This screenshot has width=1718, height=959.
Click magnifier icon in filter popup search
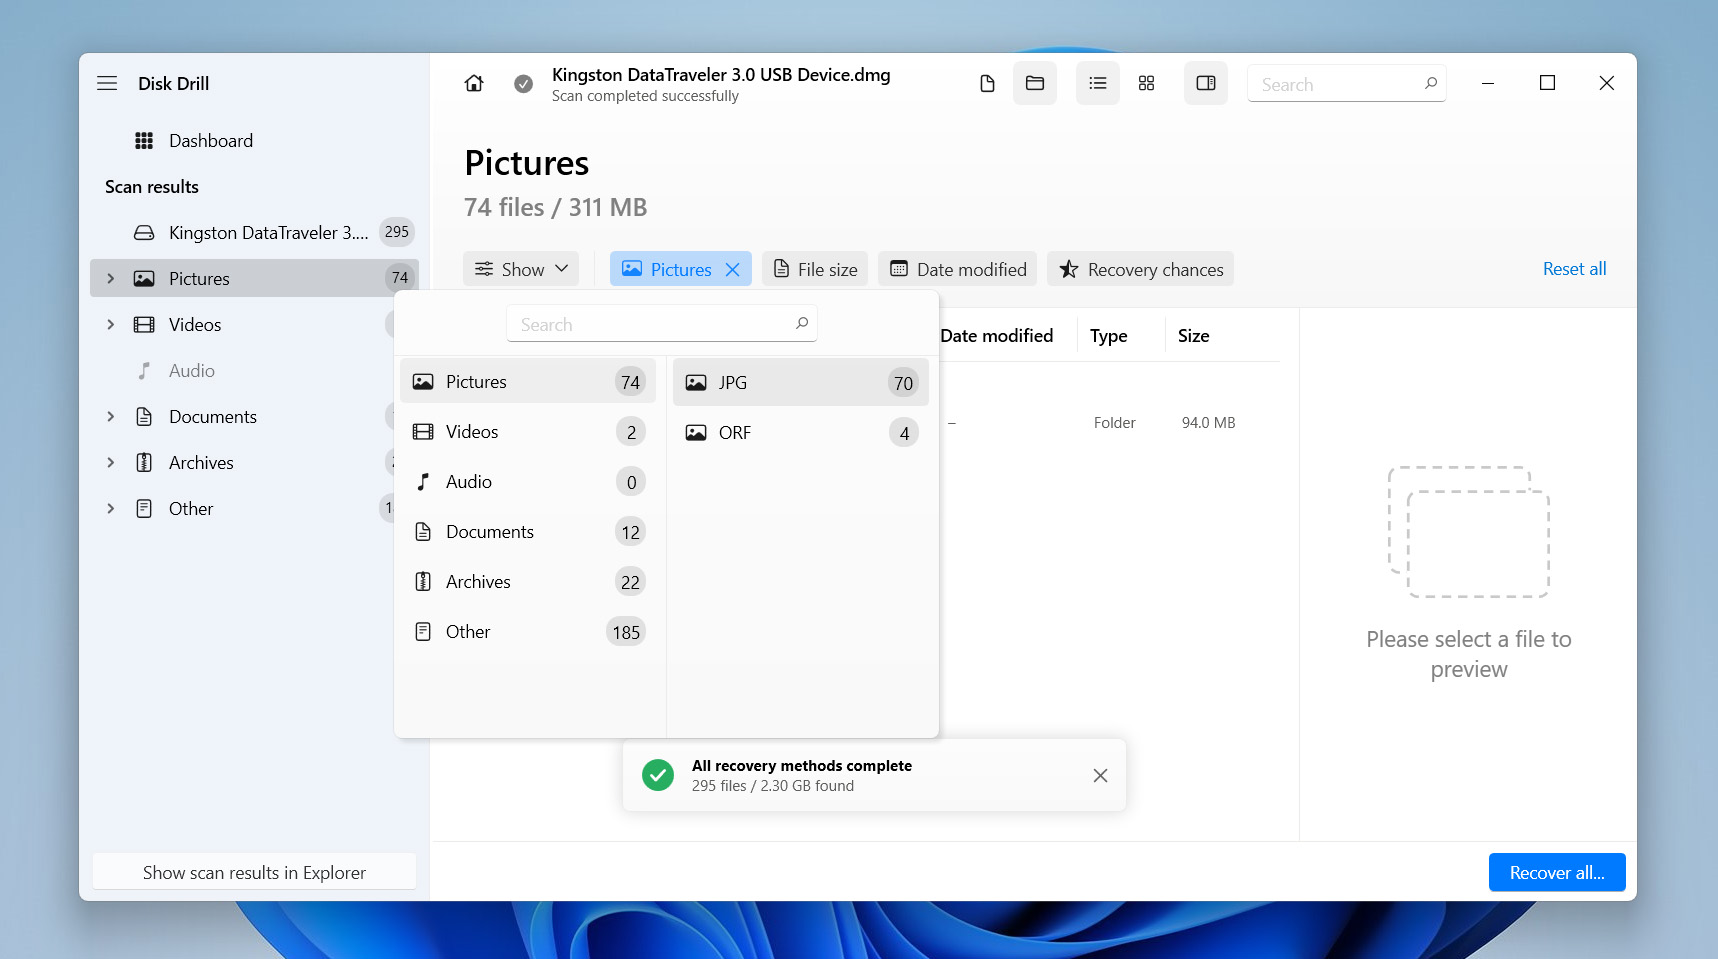802,323
